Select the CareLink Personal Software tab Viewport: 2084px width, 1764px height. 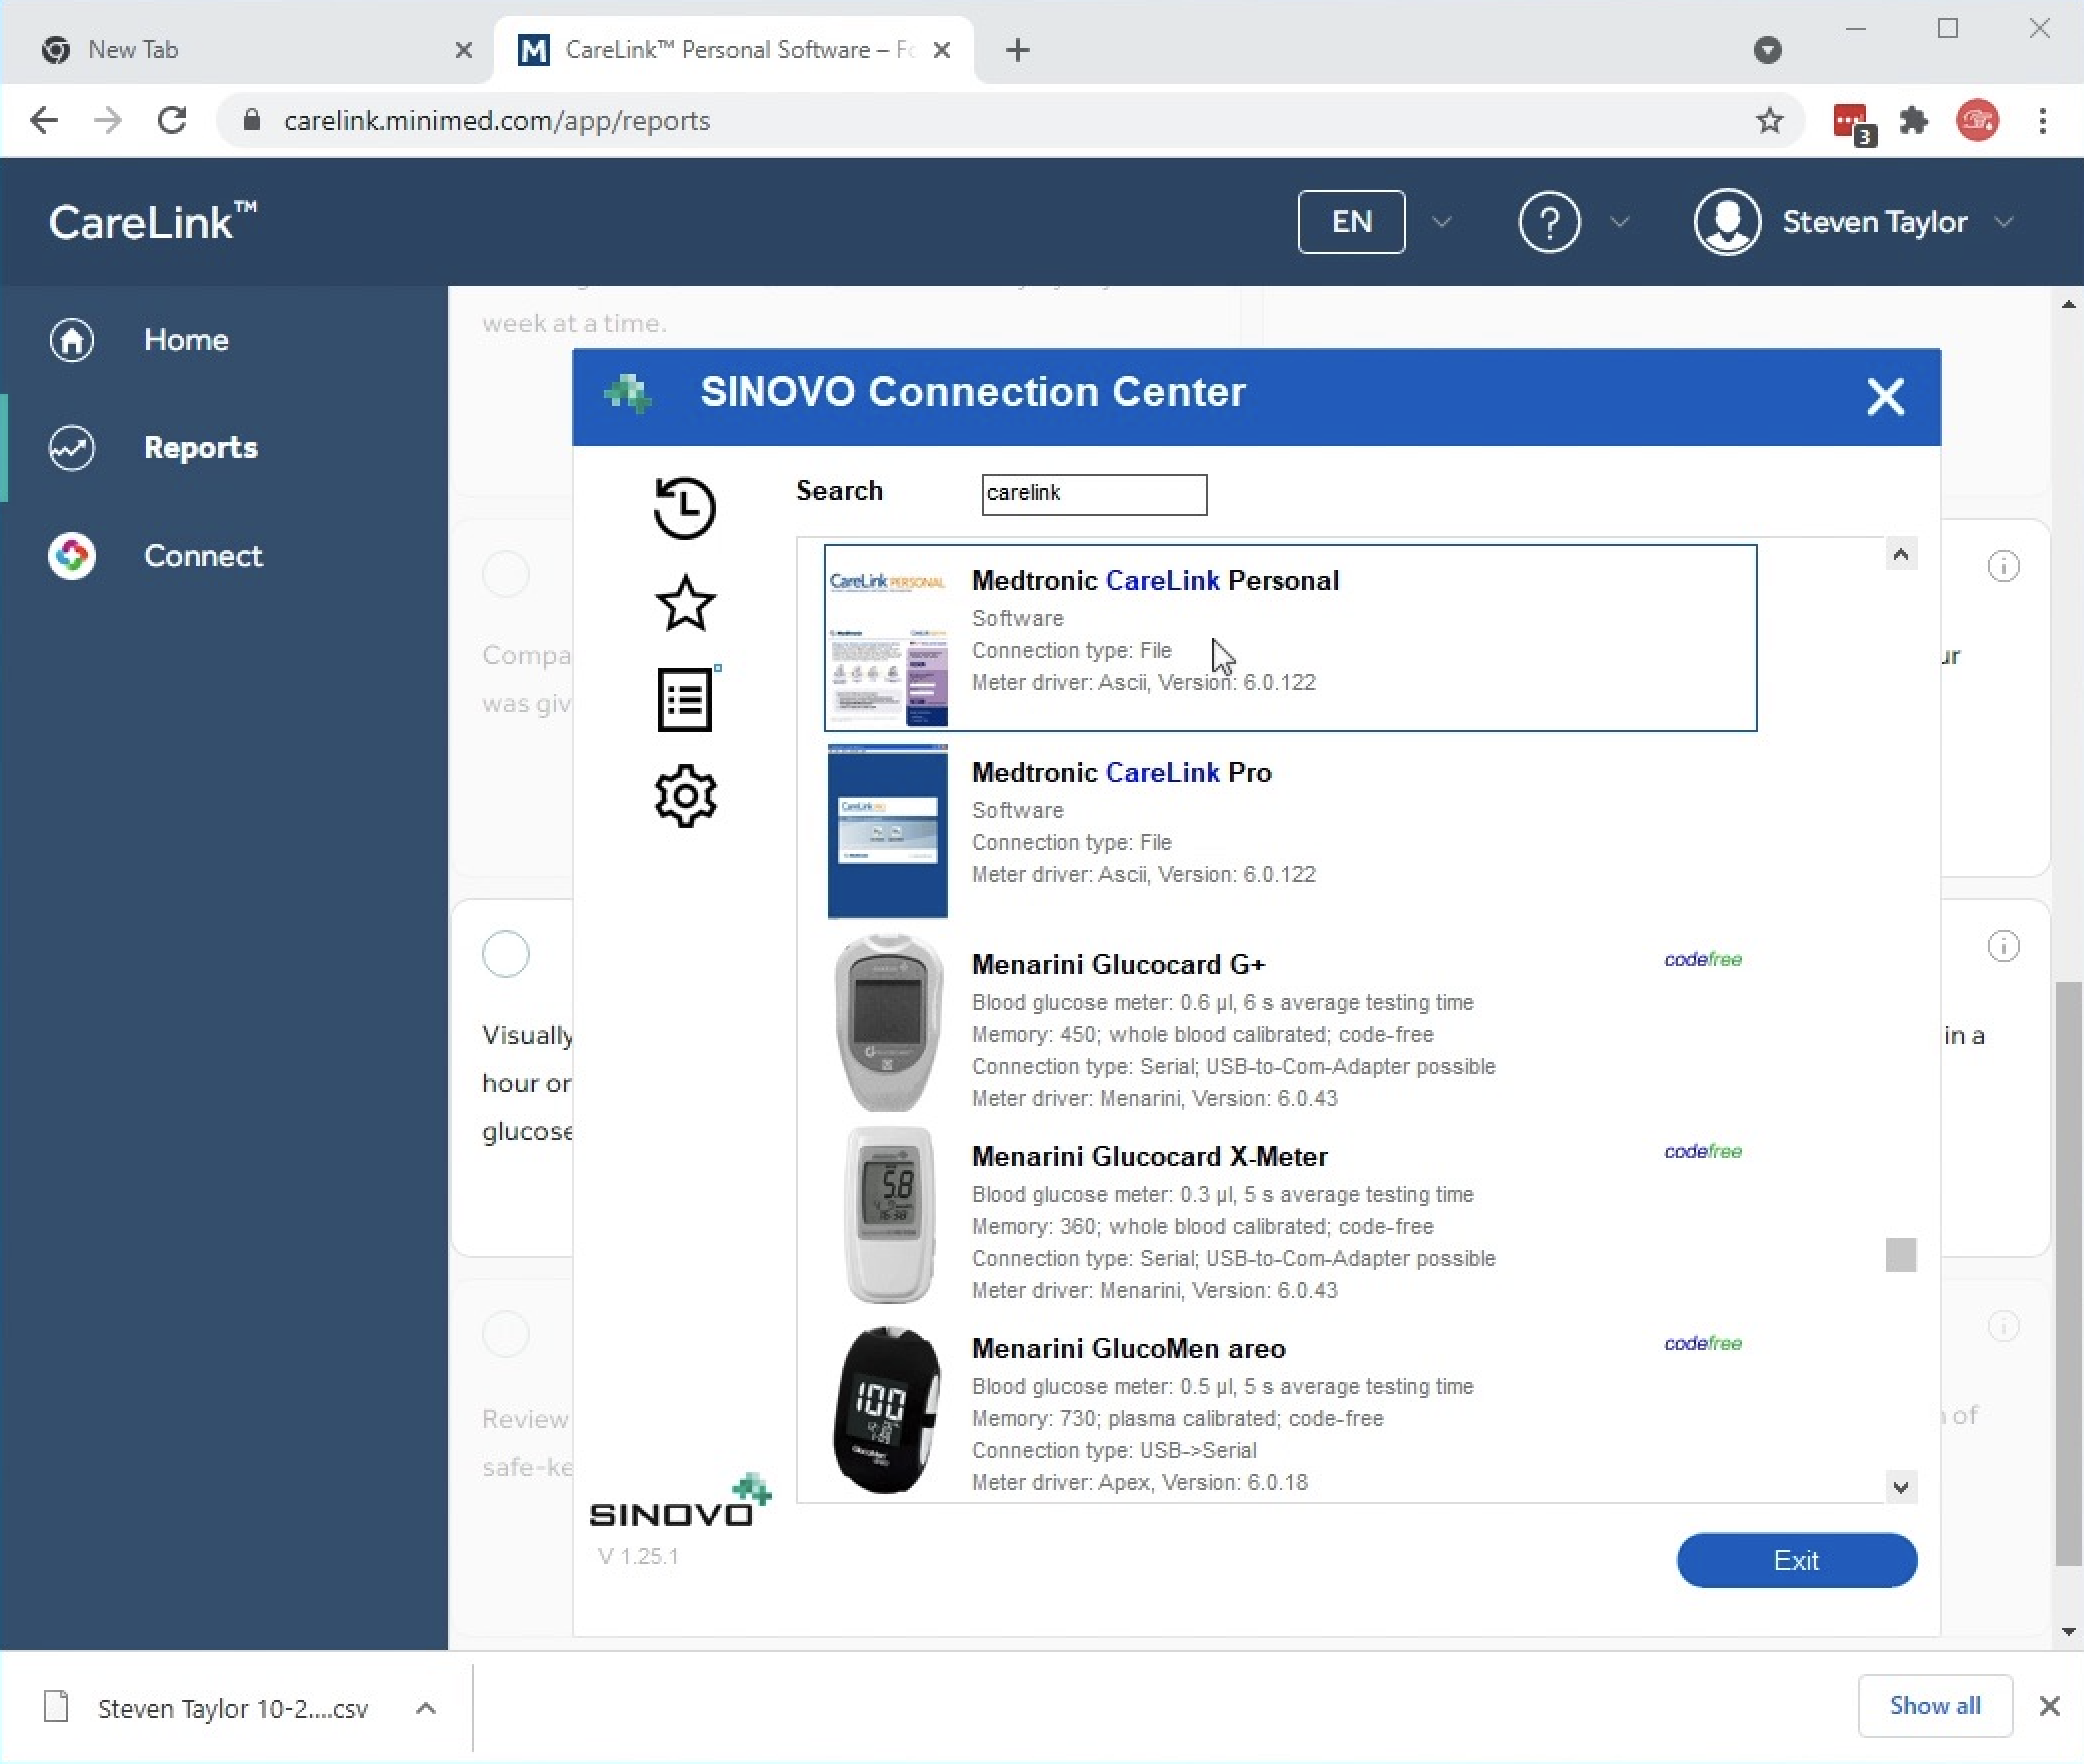coord(734,50)
